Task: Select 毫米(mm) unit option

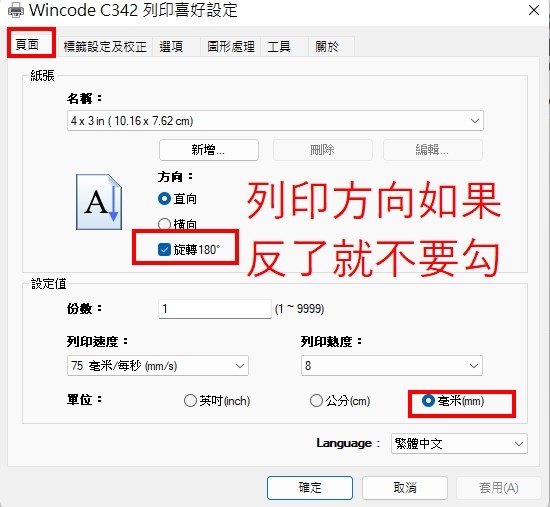Action: (x=428, y=400)
